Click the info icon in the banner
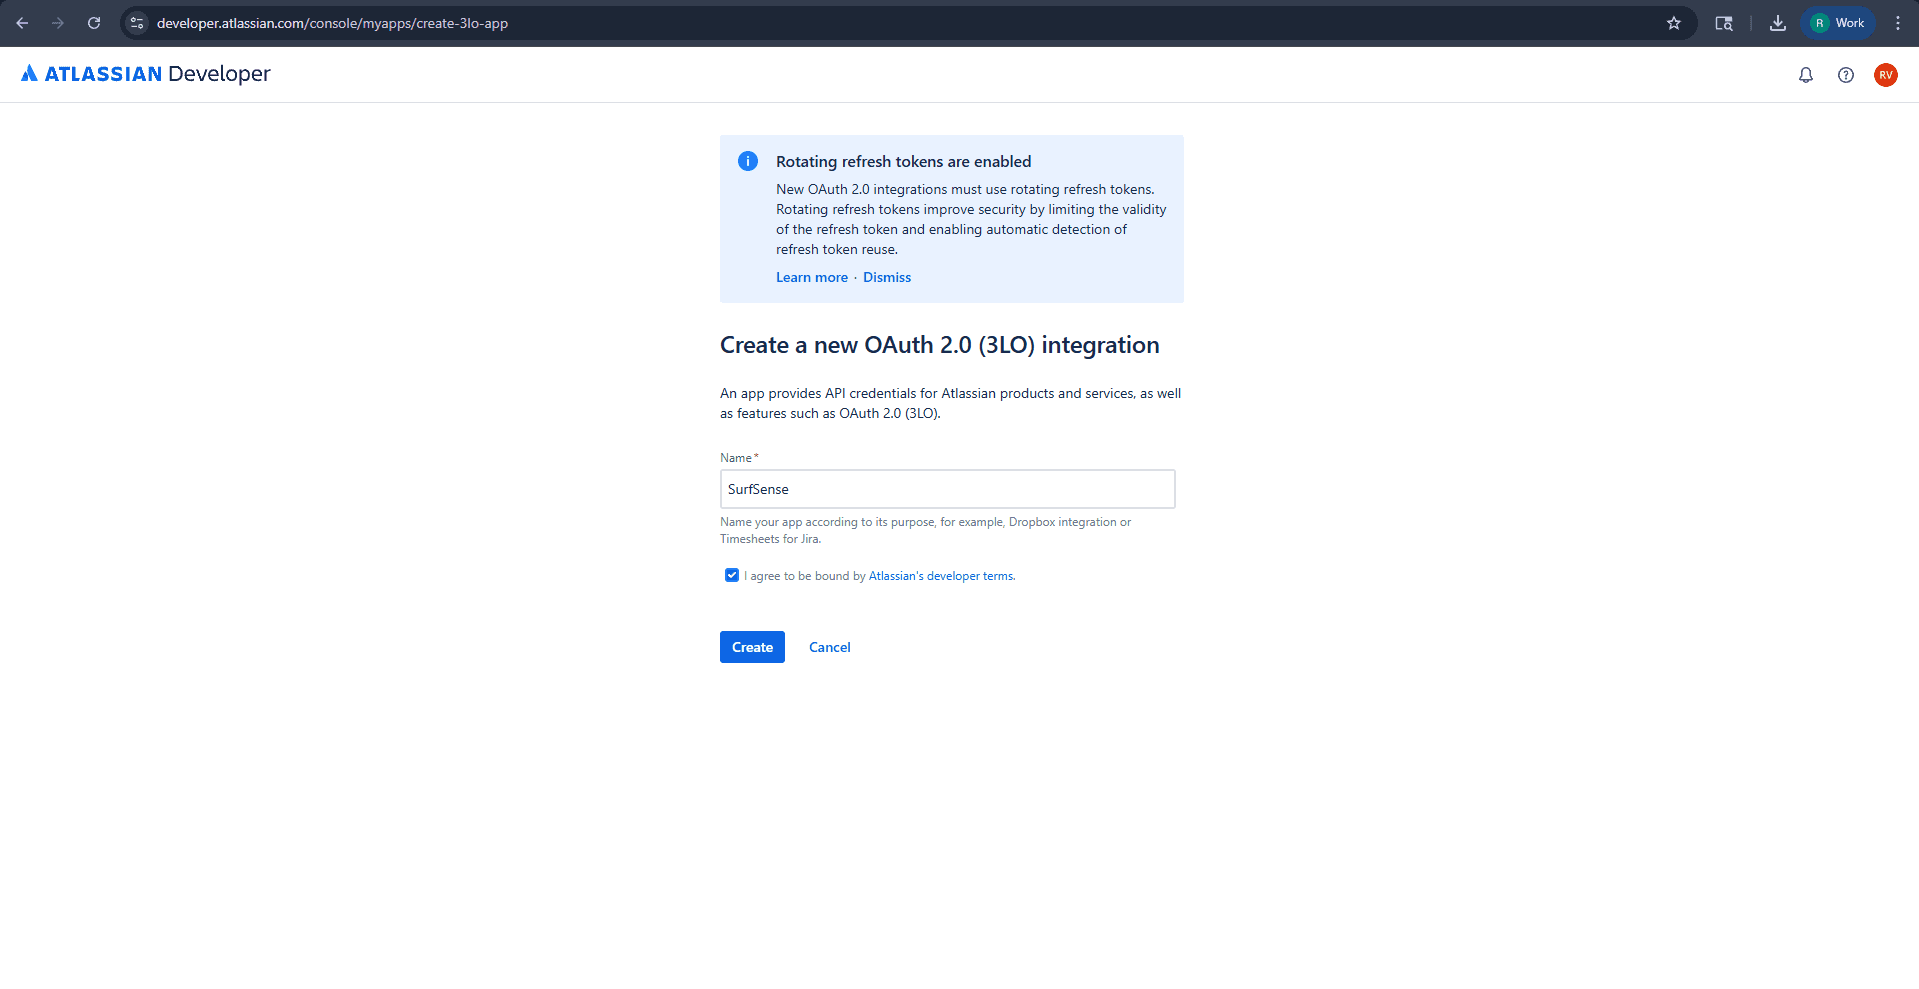This screenshot has width=1919, height=989. 747,160
